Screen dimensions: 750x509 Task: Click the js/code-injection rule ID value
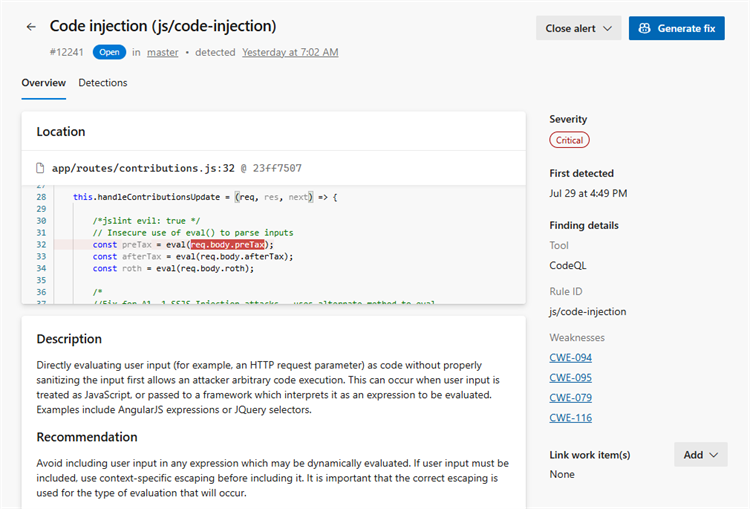[x=587, y=311]
